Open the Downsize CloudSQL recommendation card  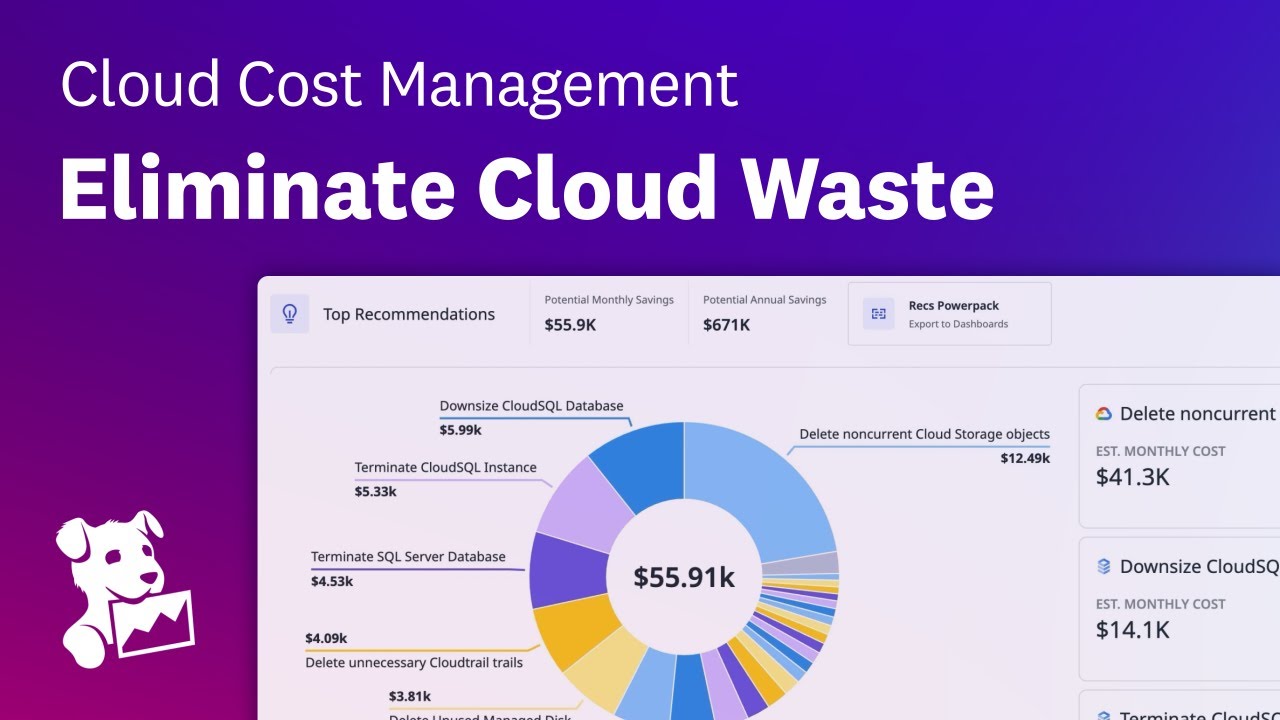pos(1180,609)
